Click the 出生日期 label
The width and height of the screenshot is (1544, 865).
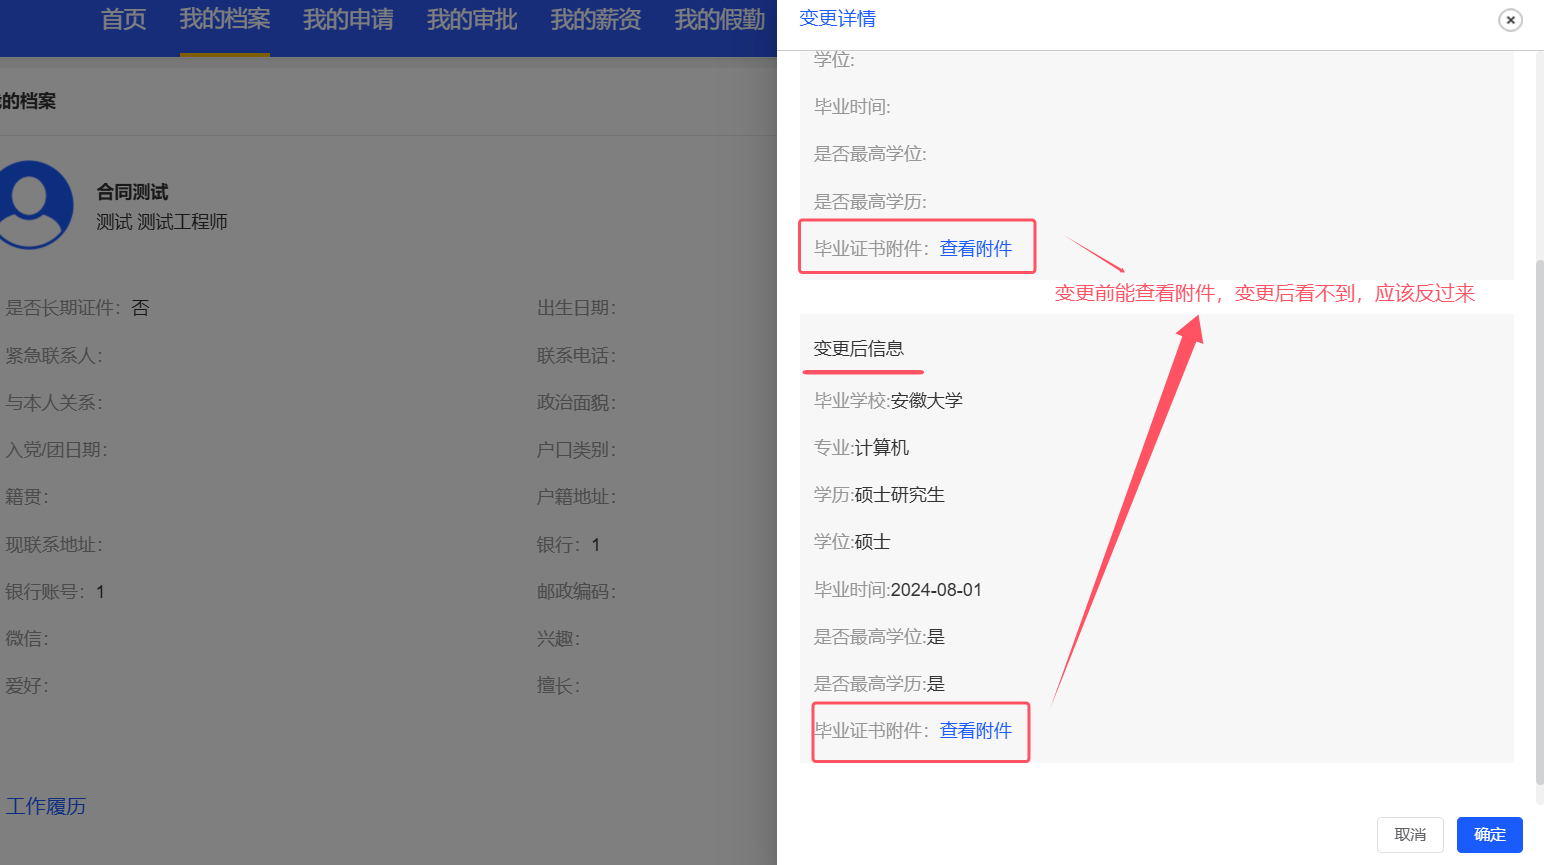tap(576, 308)
